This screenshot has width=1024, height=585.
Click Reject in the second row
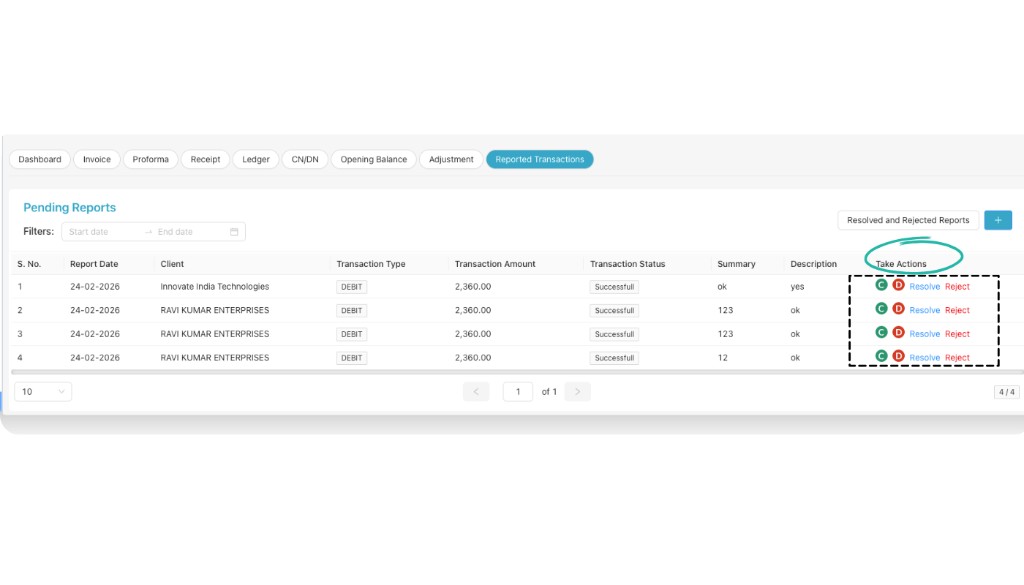point(956,309)
